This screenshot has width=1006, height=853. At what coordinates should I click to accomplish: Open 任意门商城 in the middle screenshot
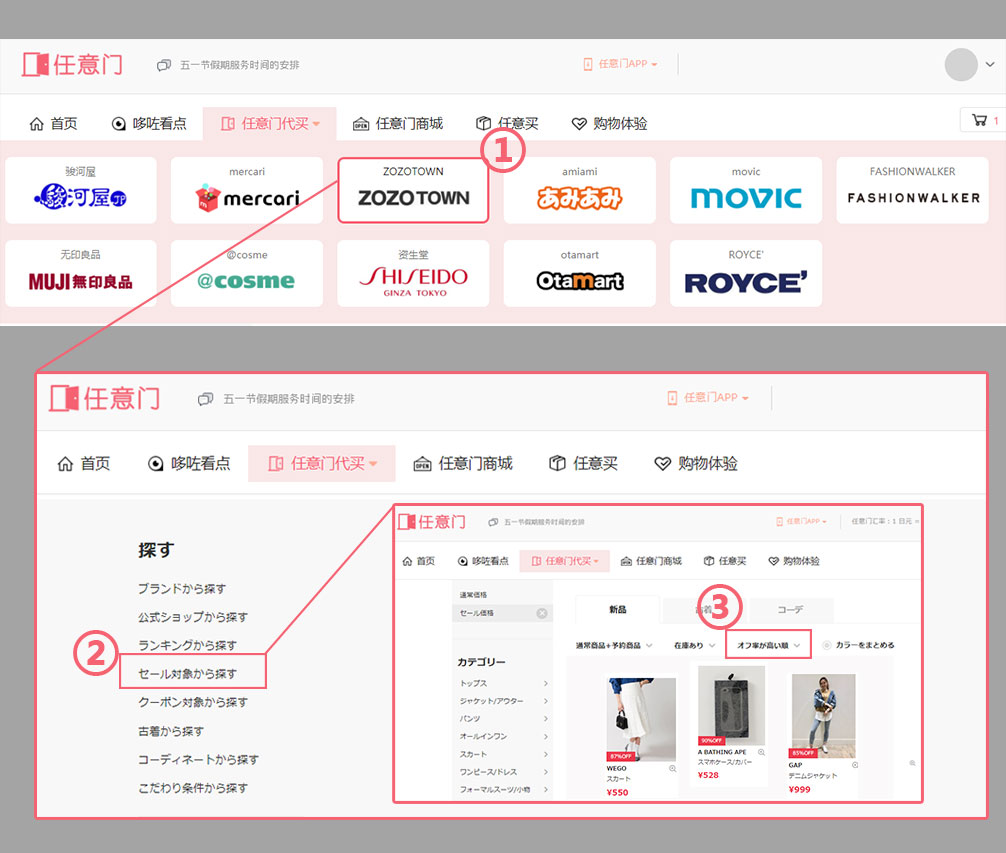(x=463, y=464)
